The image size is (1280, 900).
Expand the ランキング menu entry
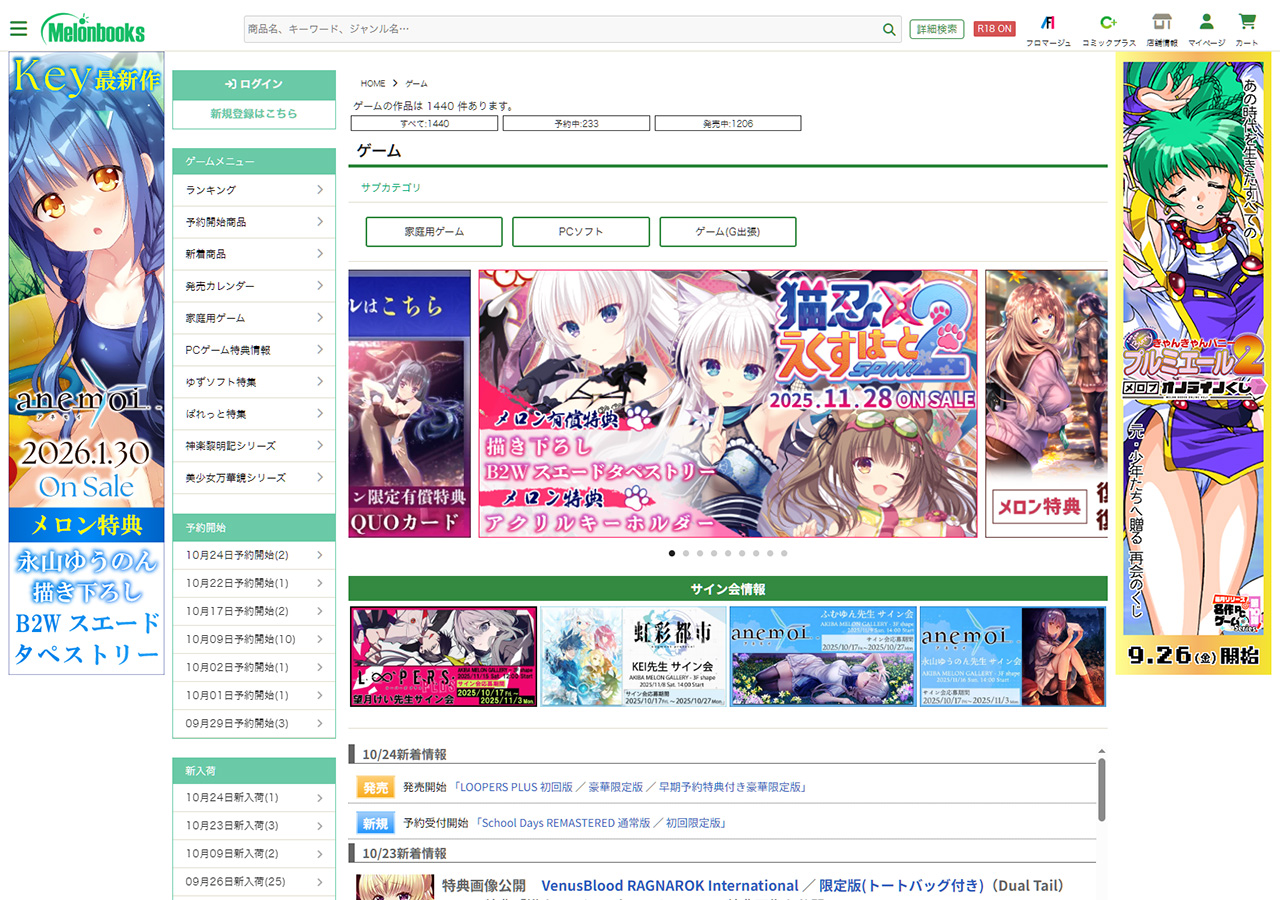point(254,190)
